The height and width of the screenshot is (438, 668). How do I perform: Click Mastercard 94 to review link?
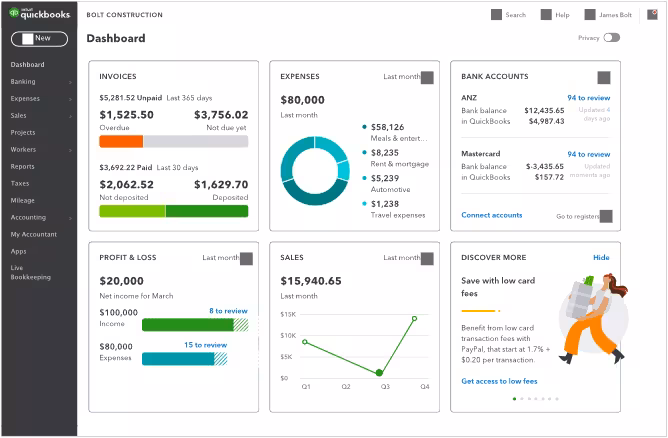click(589, 154)
